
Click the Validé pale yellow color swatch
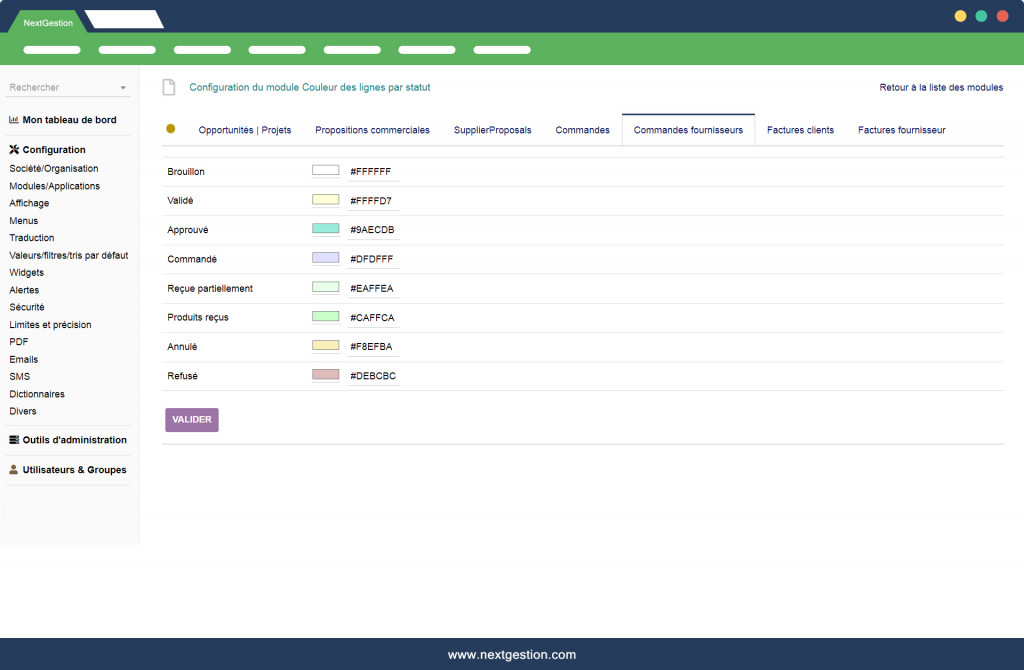click(x=326, y=200)
